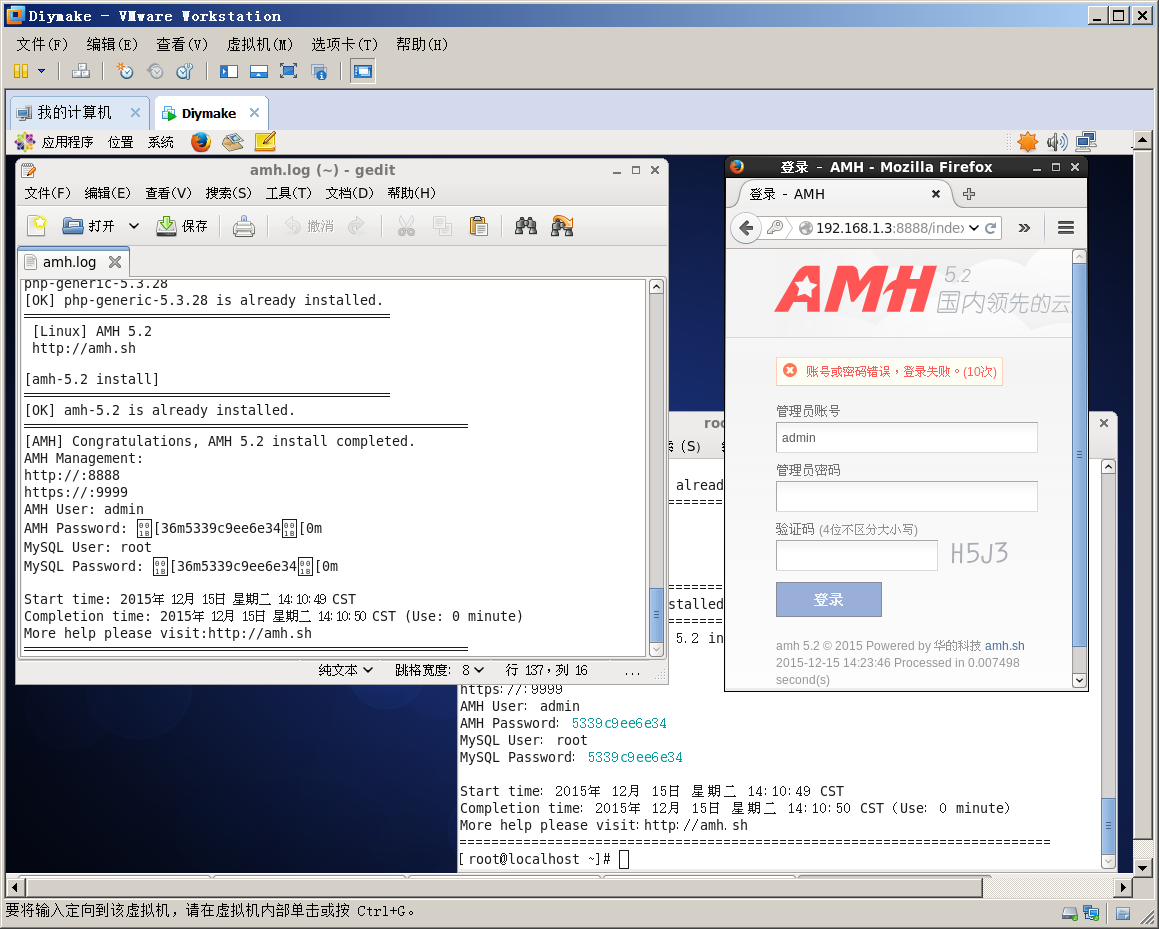Expand the 打开 recent files dropdown arrow
Screen dimensions: 1159x929
pyautogui.click(x=134, y=226)
